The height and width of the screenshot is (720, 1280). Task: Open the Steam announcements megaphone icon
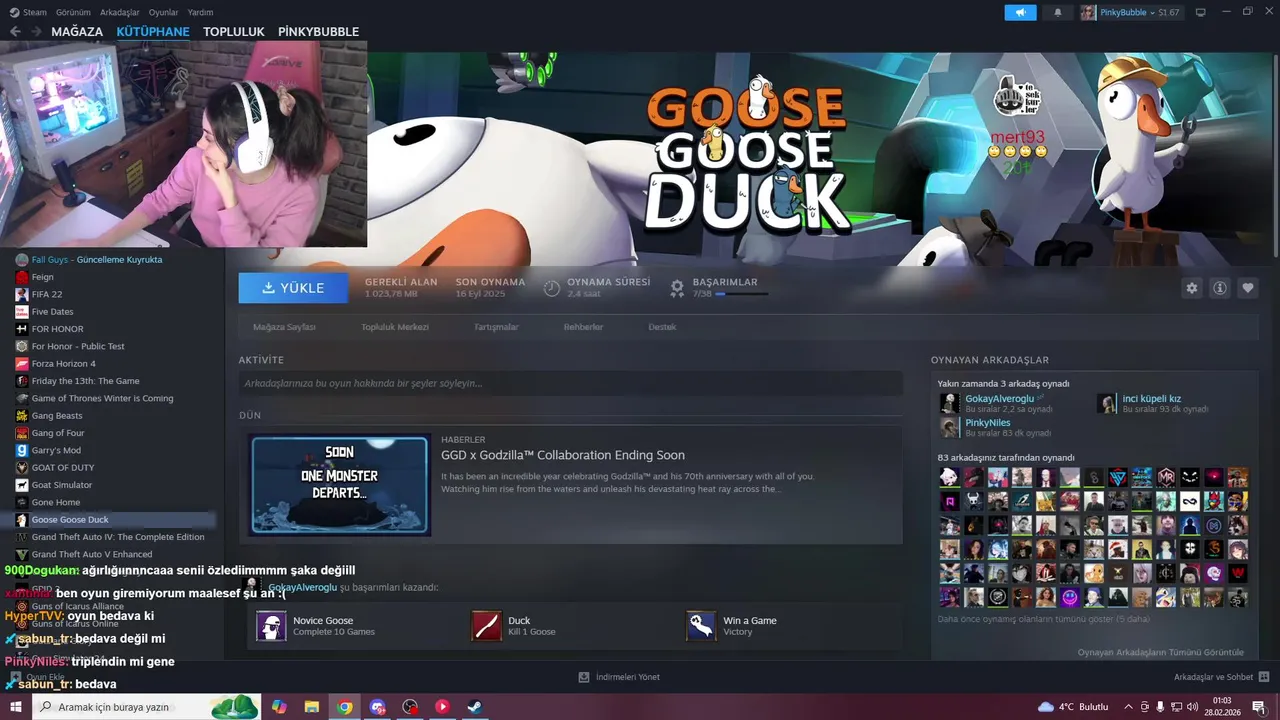click(x=1020, y=12)
